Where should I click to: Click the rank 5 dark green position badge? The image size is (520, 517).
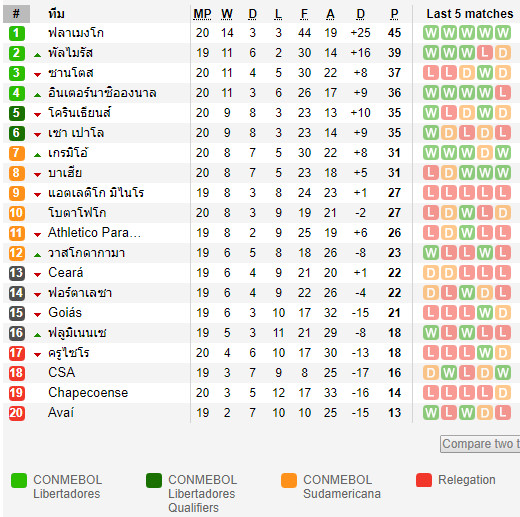point(17,113)
